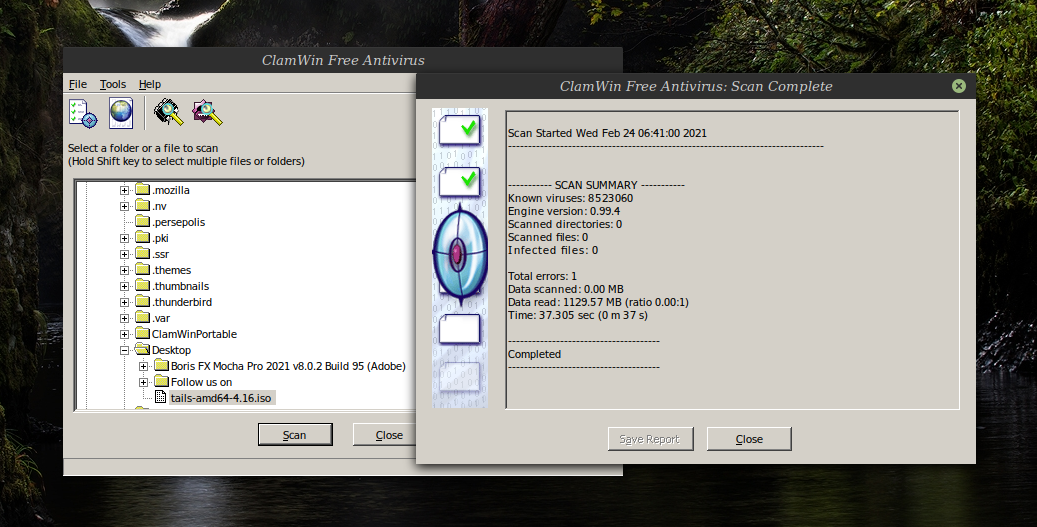
Task: Click the .thumbnails folder icon
Action: click(x=143, y=286)
